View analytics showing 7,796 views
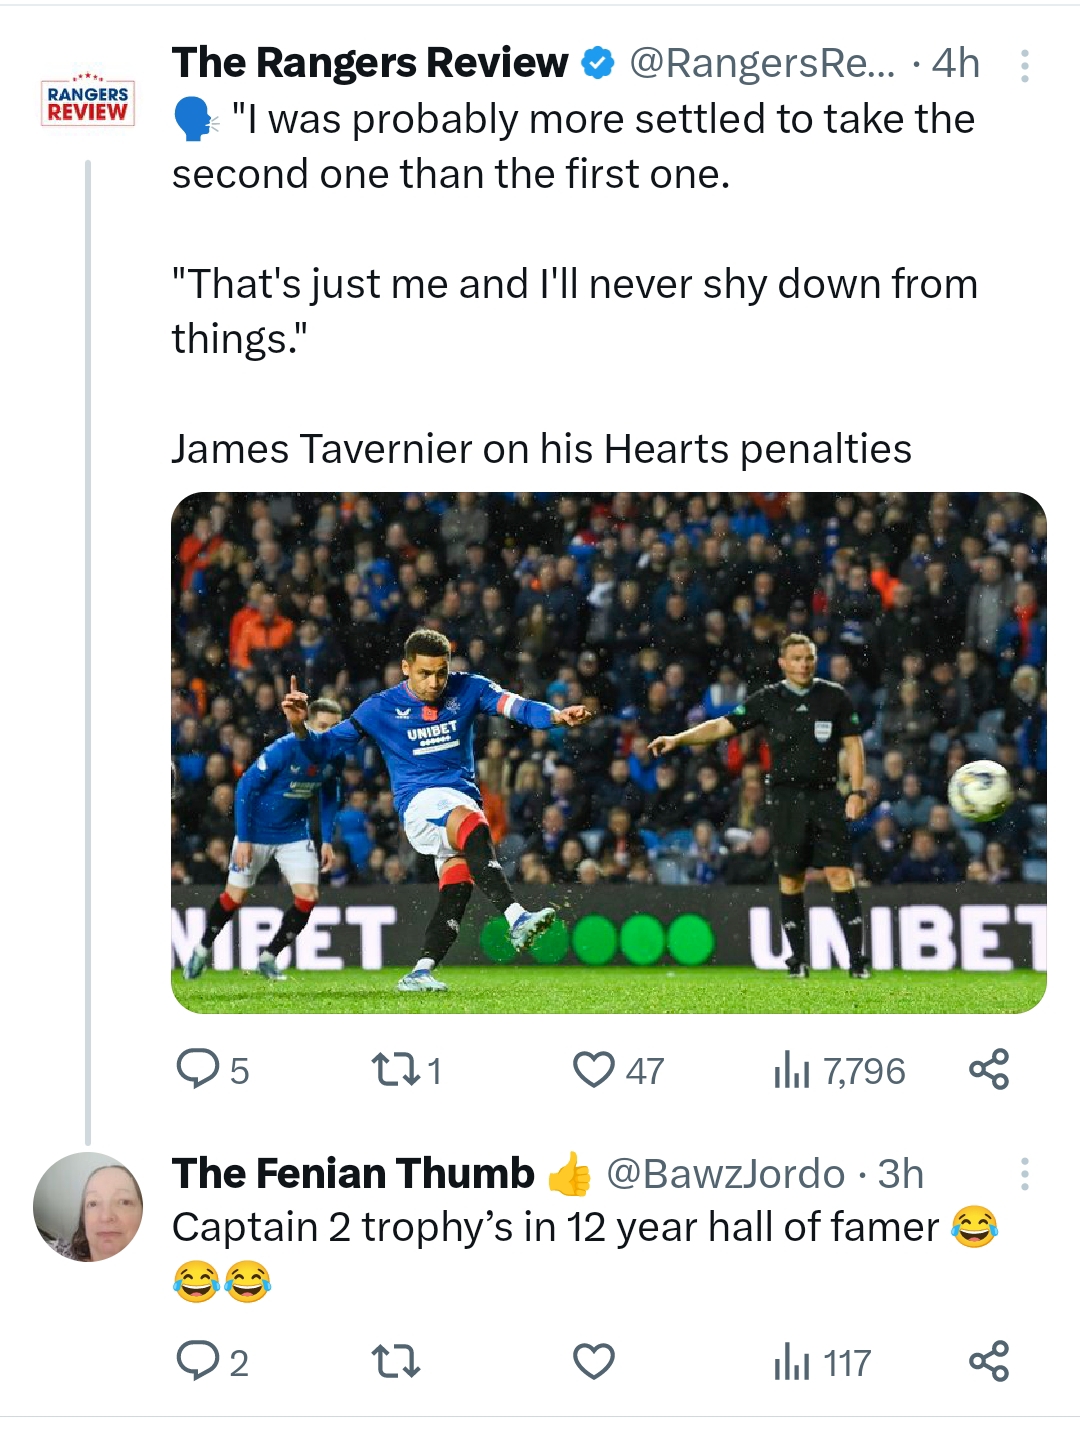Viewport: 1080px width, 1436px height. click(839, 1071)
